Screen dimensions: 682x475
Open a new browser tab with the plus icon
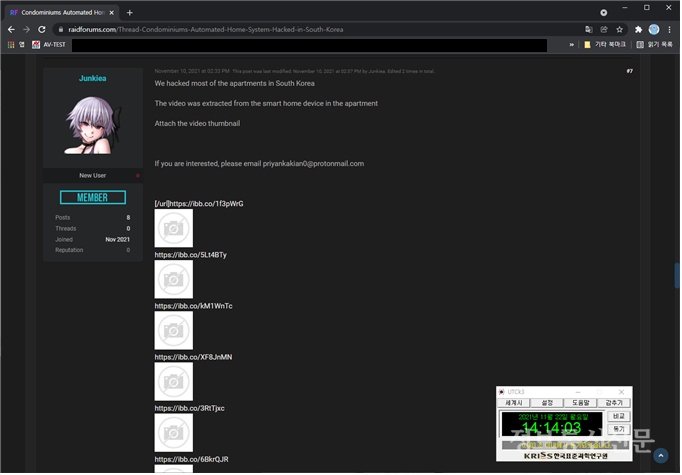pos(130,12)
